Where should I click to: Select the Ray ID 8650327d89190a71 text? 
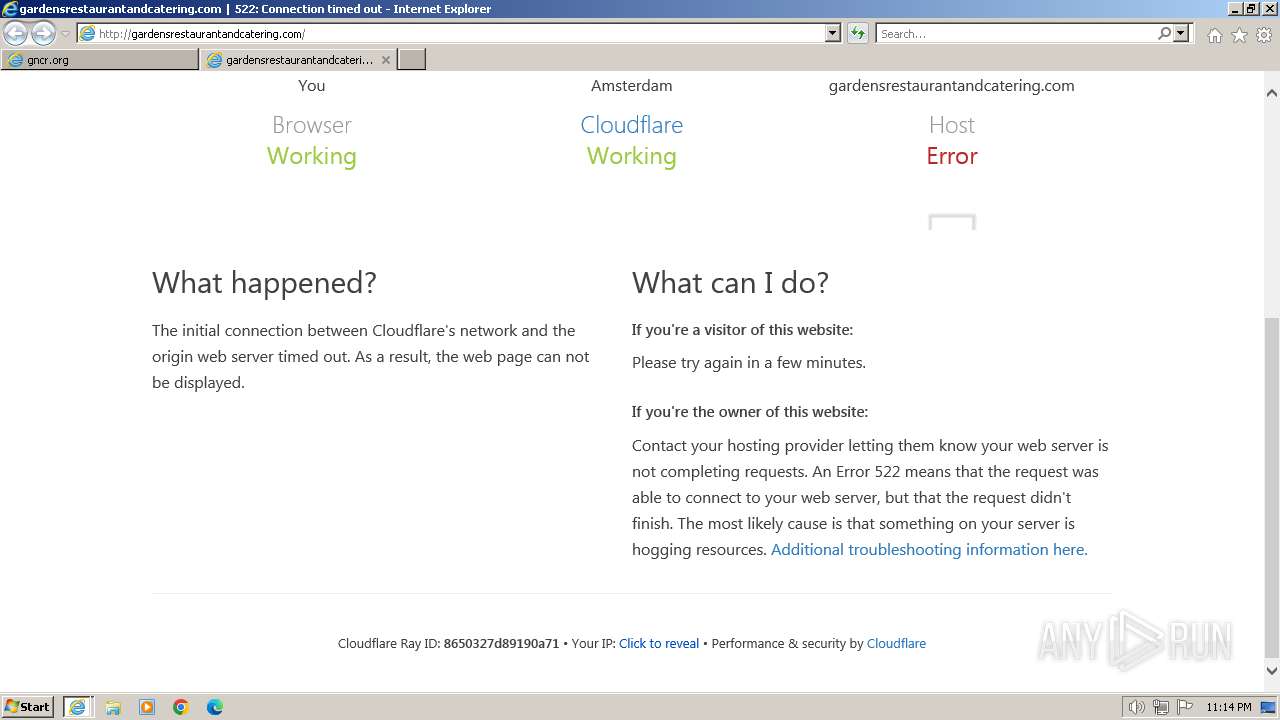pos(501,643)
